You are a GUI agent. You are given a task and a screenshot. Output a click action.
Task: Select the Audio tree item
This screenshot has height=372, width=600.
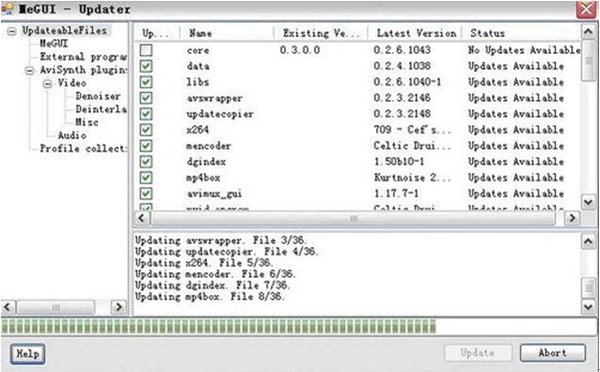click(72, 135)
